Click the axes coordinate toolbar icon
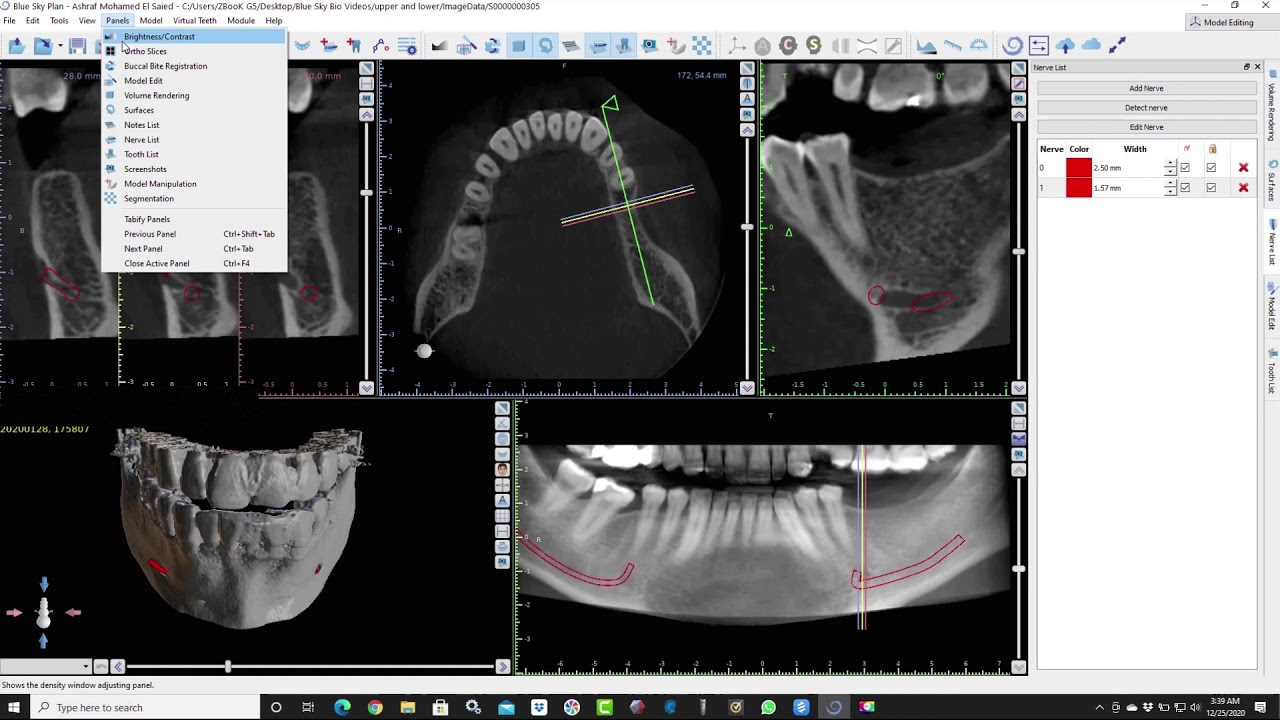The height and width of the screenshot is (720, 1280). click(x=737, y=45)
